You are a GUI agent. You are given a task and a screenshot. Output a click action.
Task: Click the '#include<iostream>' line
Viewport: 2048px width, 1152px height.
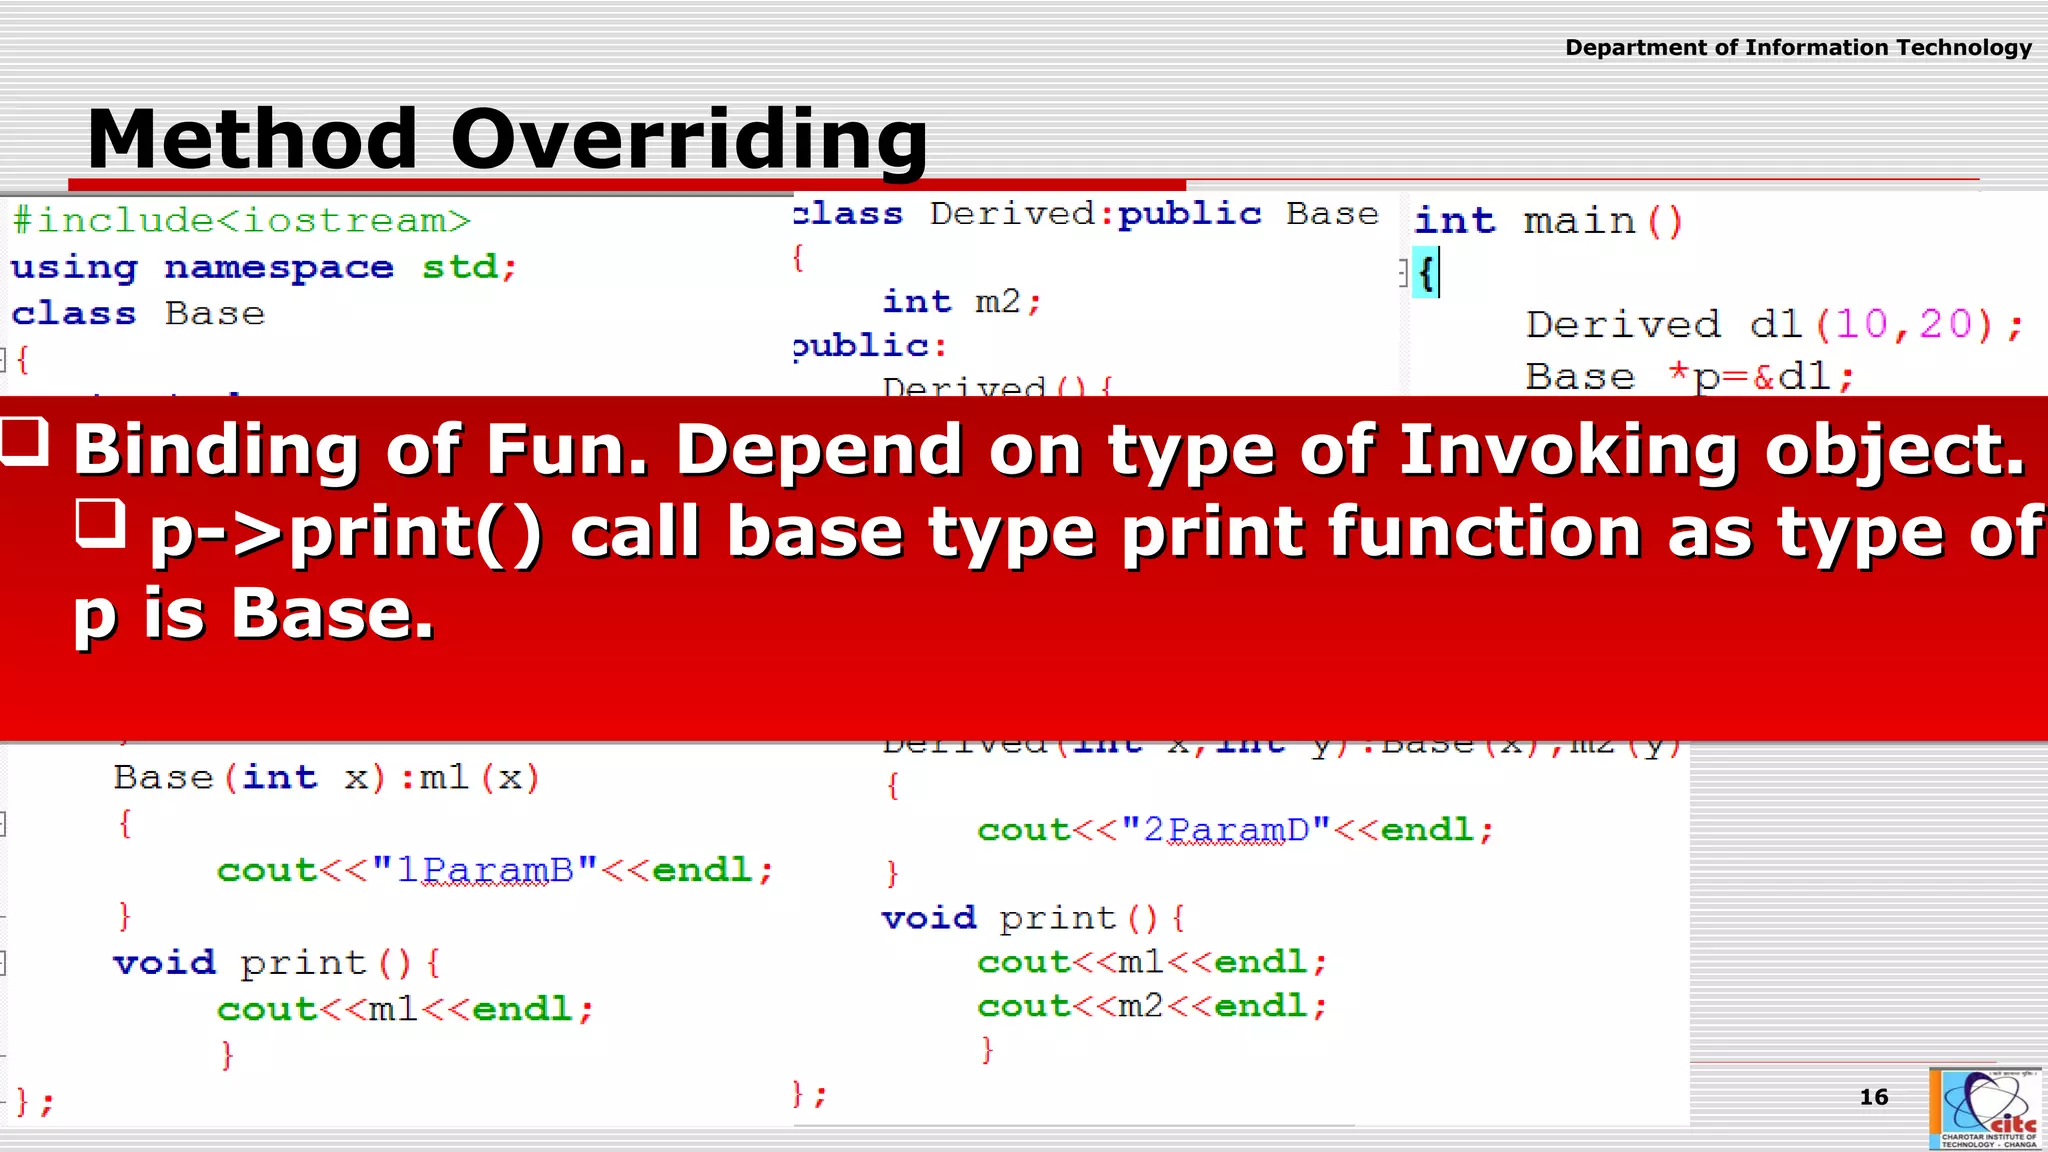(x=241, y=220)
